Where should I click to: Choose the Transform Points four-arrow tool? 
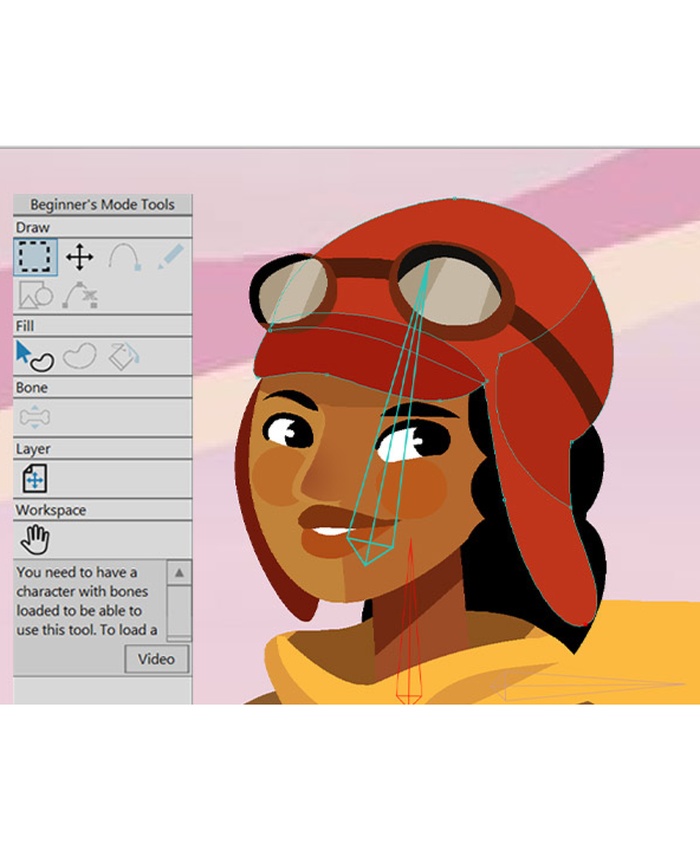click(79, 258)
